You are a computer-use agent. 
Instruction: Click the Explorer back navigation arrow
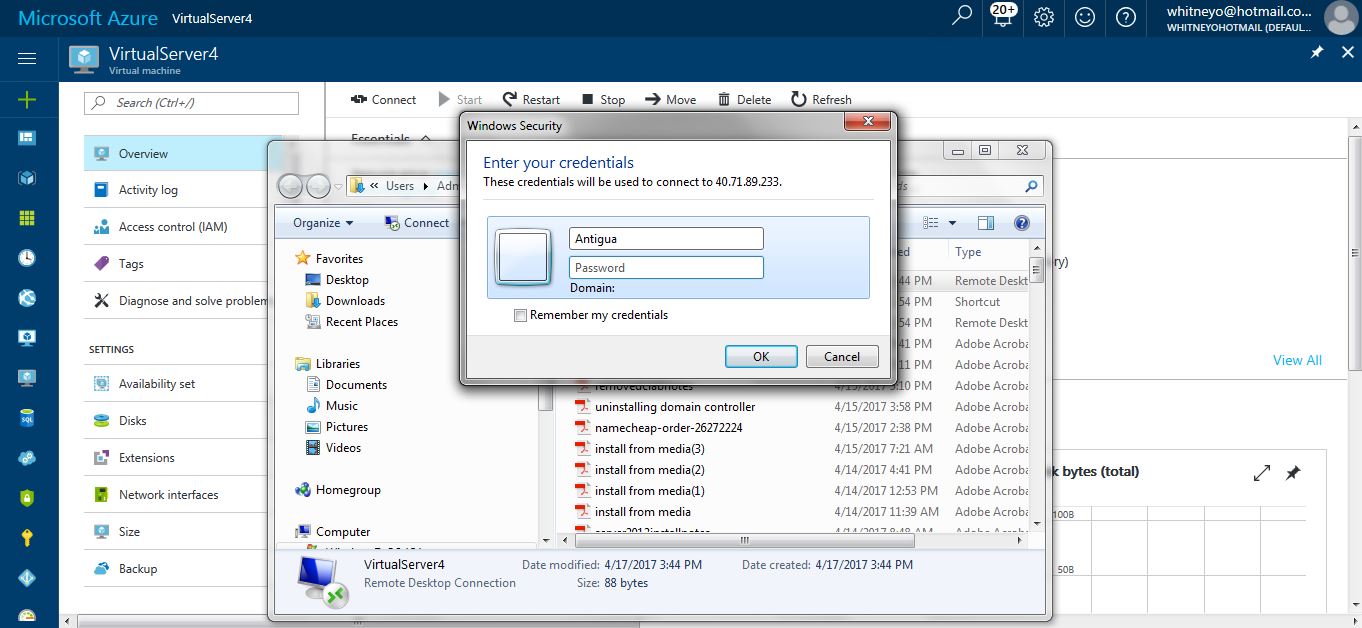tap(290, 185)
